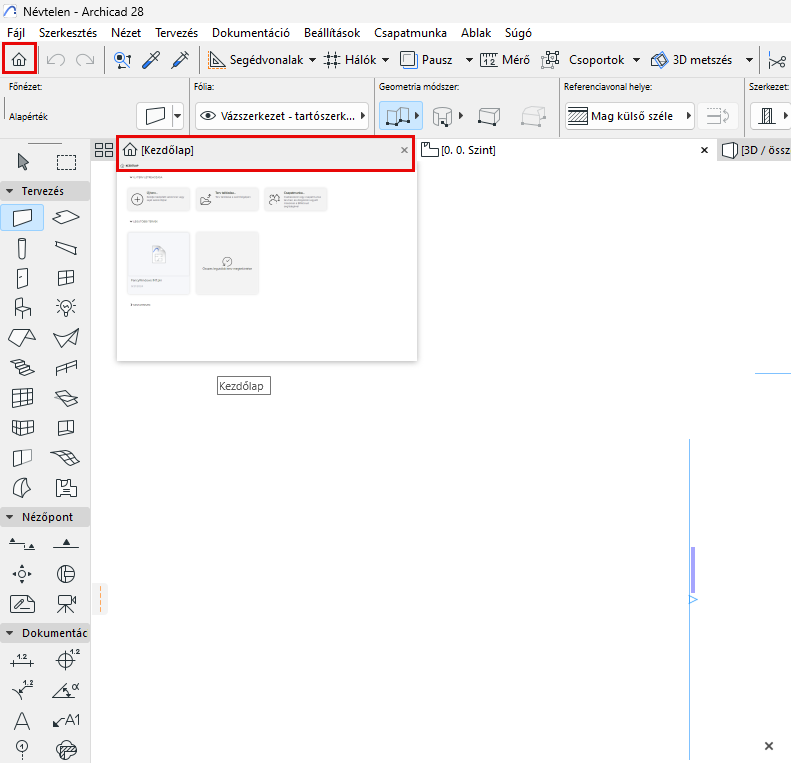
Task: Open wall default settings dropdown arrow
Action: click(178, 116)
